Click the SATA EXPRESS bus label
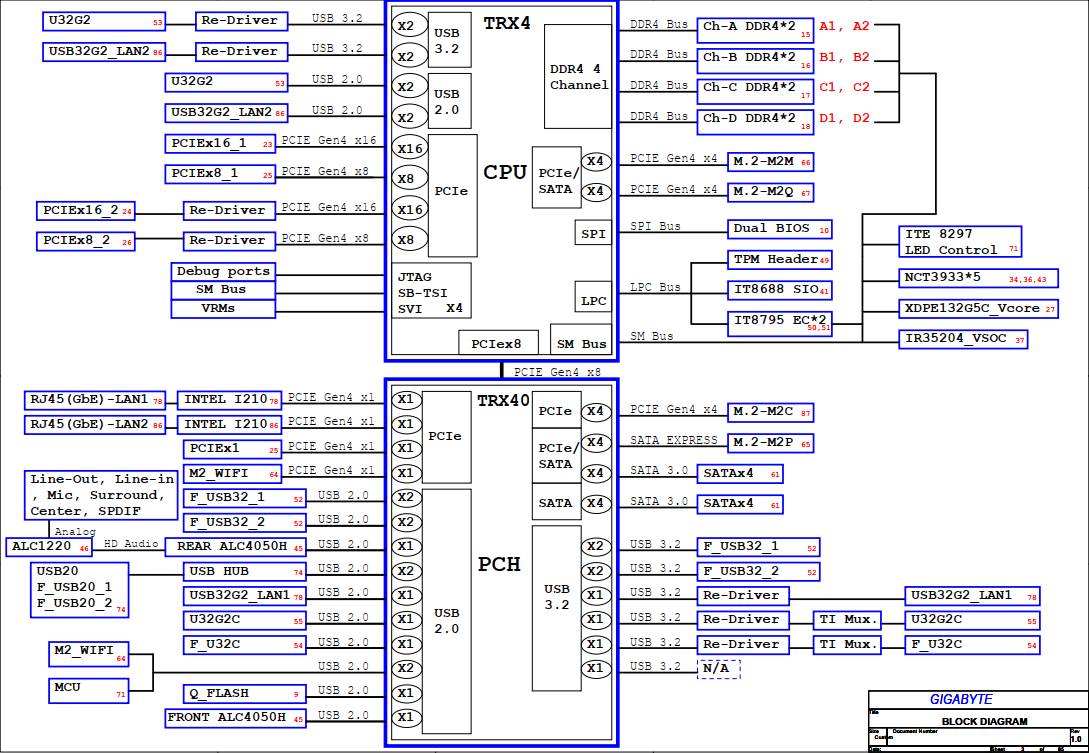Viewport: 1089px width, 753px height. coord(674,440)
